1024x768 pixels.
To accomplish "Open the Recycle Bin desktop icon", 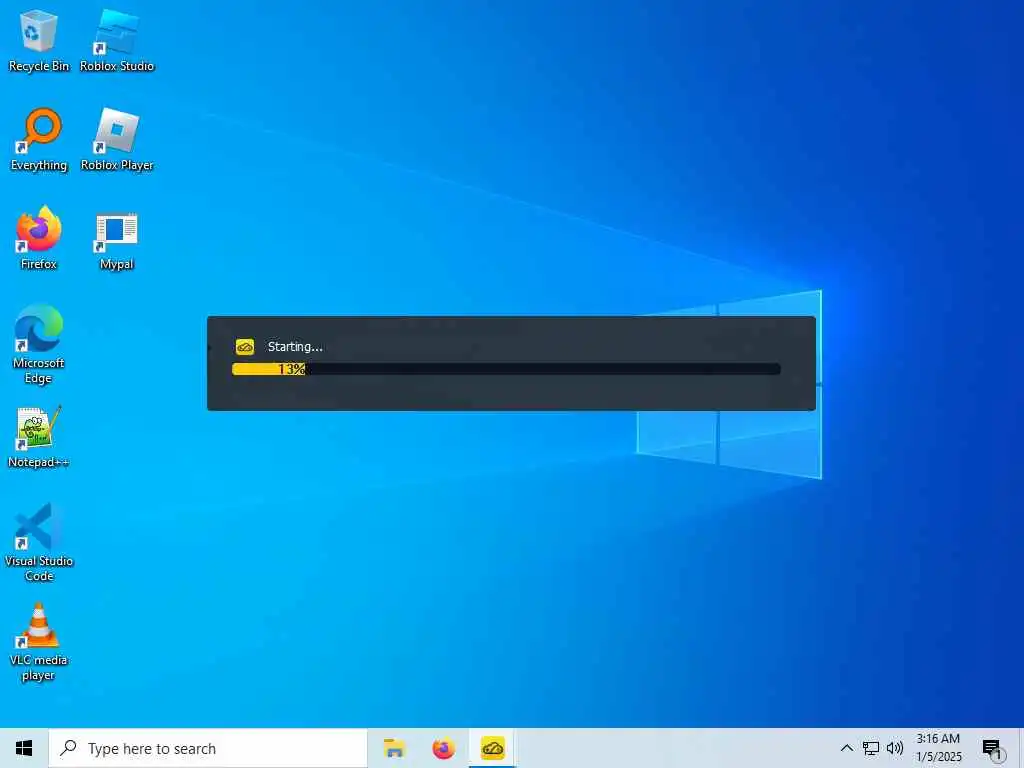I will coord(39,40).
